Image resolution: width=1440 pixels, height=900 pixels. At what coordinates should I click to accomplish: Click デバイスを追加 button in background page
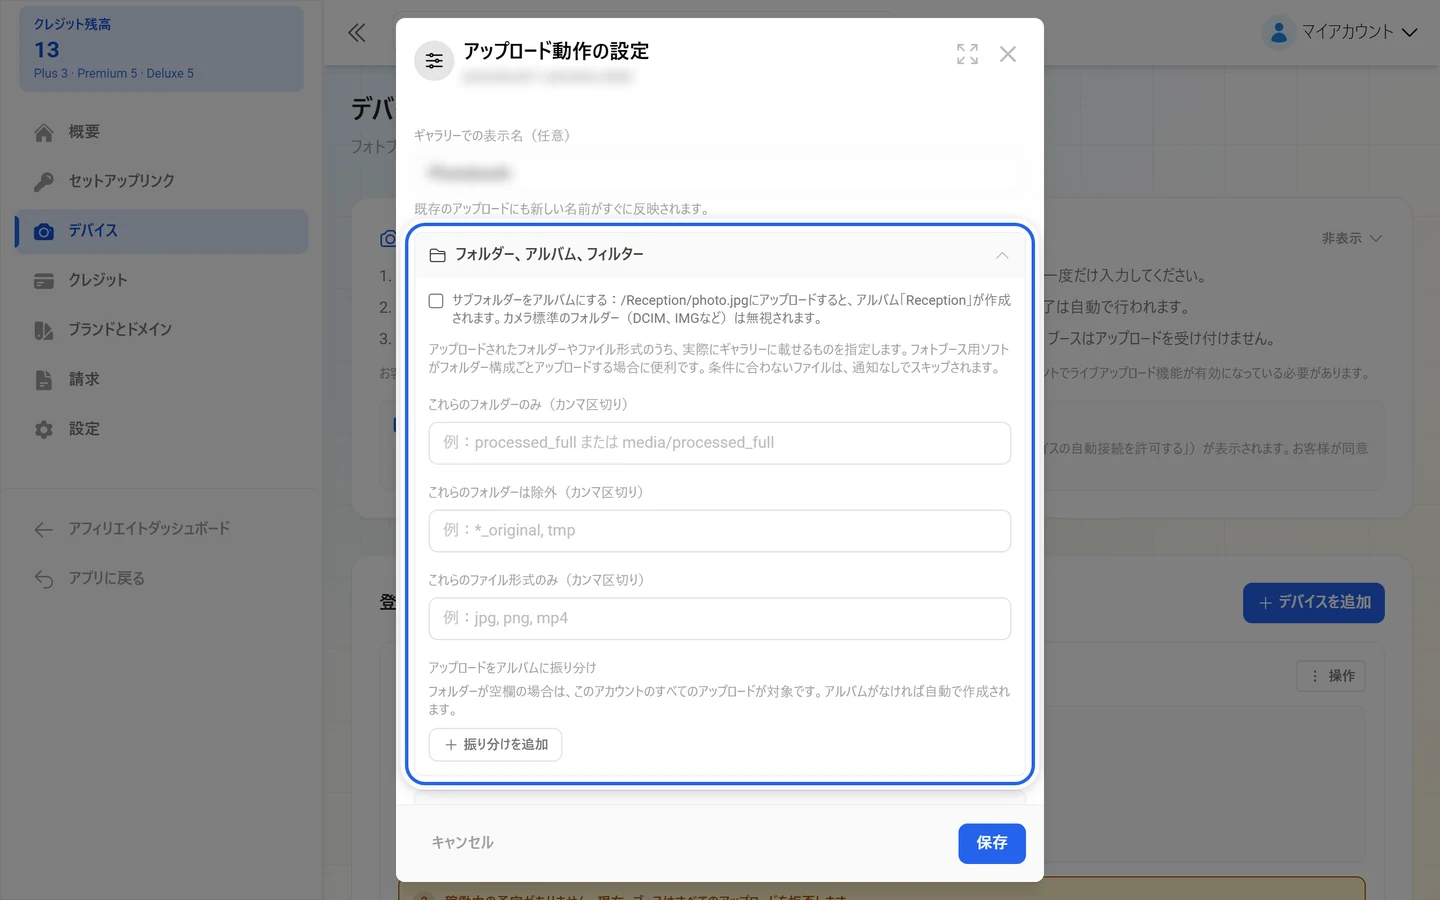1313,603
